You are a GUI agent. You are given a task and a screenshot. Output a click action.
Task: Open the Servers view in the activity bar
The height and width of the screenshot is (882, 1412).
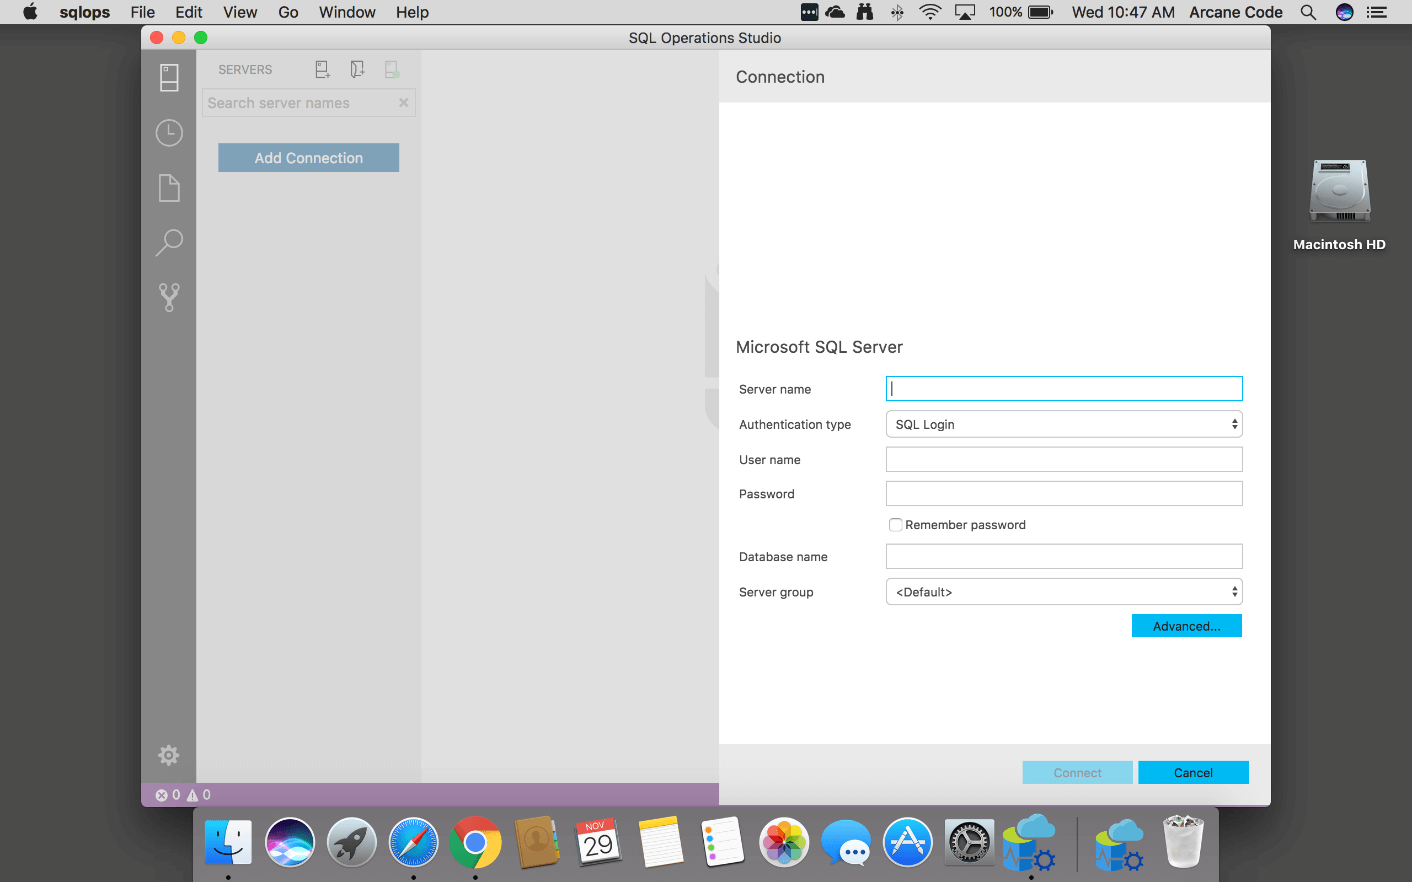click(169, 78)
